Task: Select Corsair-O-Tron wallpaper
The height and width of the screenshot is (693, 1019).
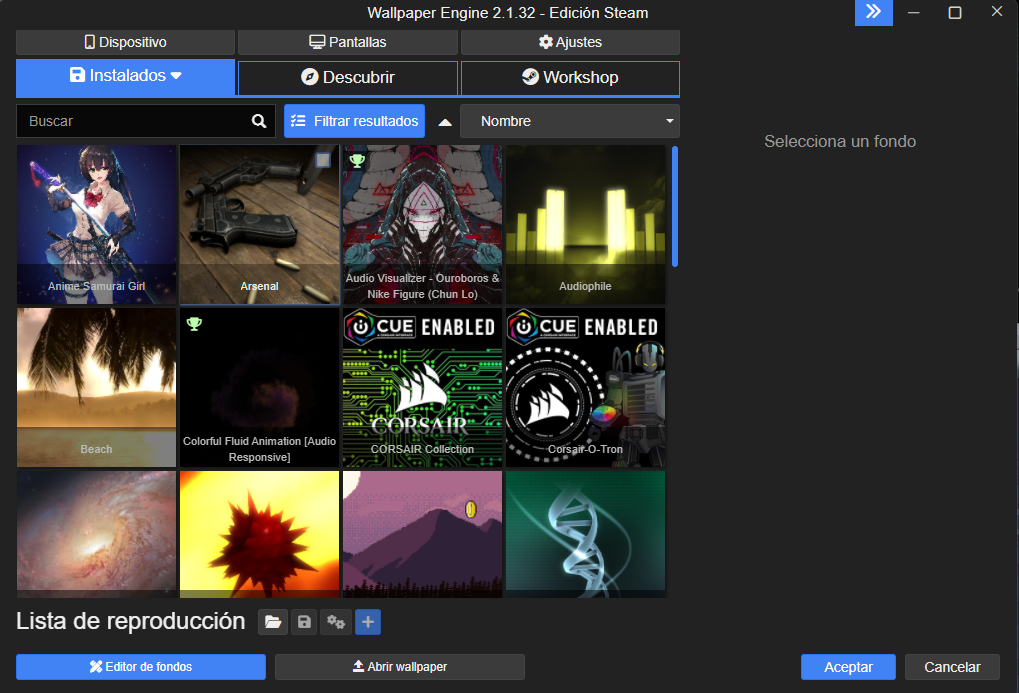Action: click(586, 387)
